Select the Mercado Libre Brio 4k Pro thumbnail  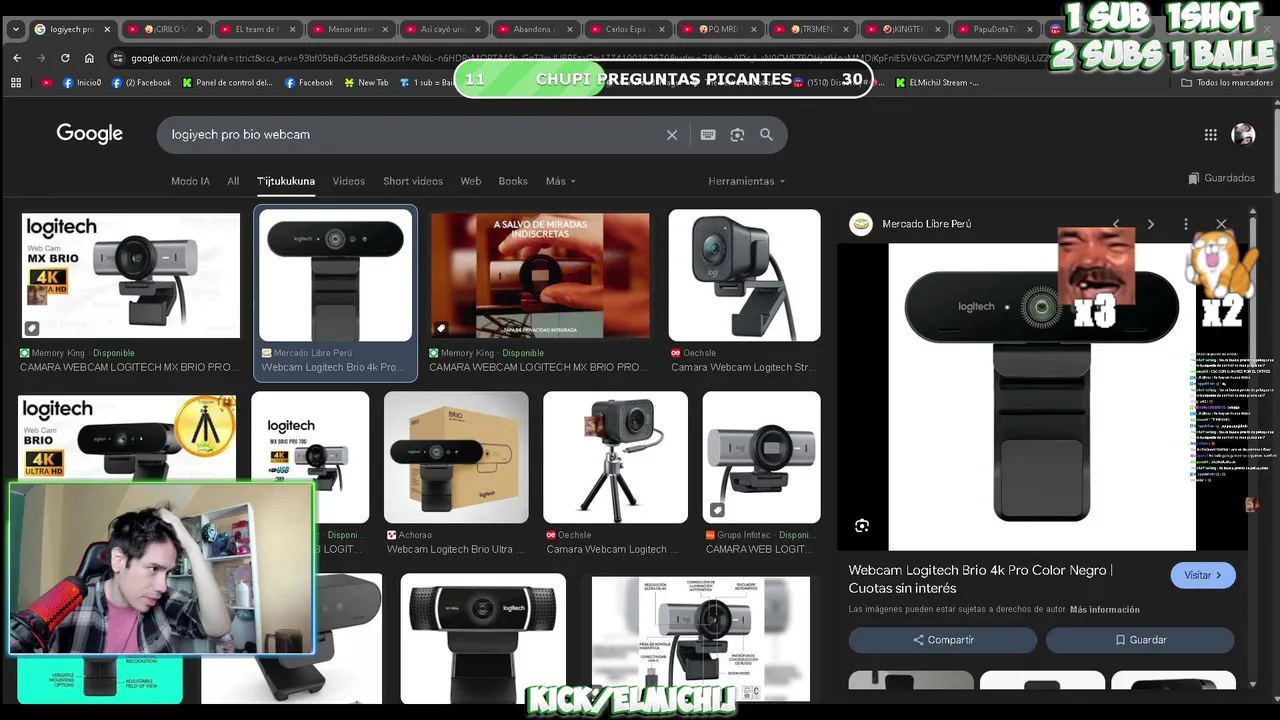point(336,275)
